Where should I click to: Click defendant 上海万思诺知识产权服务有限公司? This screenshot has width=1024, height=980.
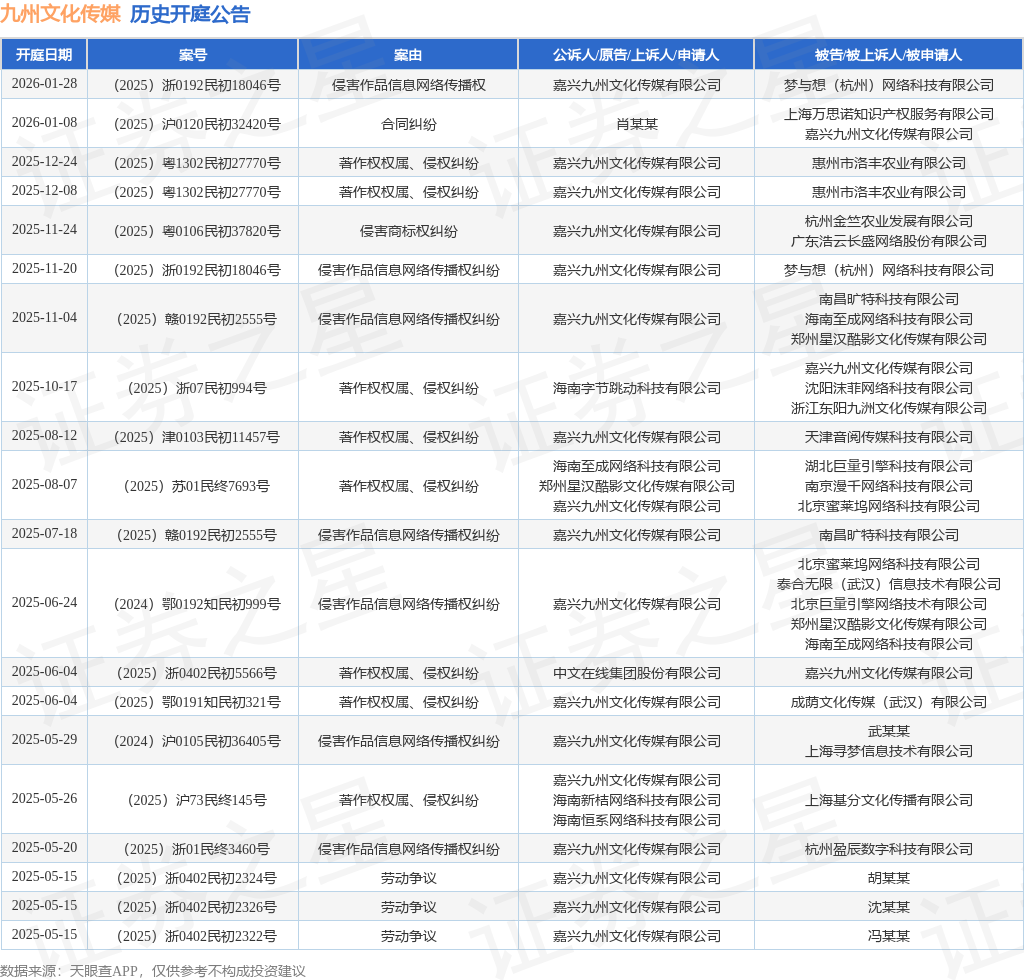pyautogui.click(x=889, y=114)
